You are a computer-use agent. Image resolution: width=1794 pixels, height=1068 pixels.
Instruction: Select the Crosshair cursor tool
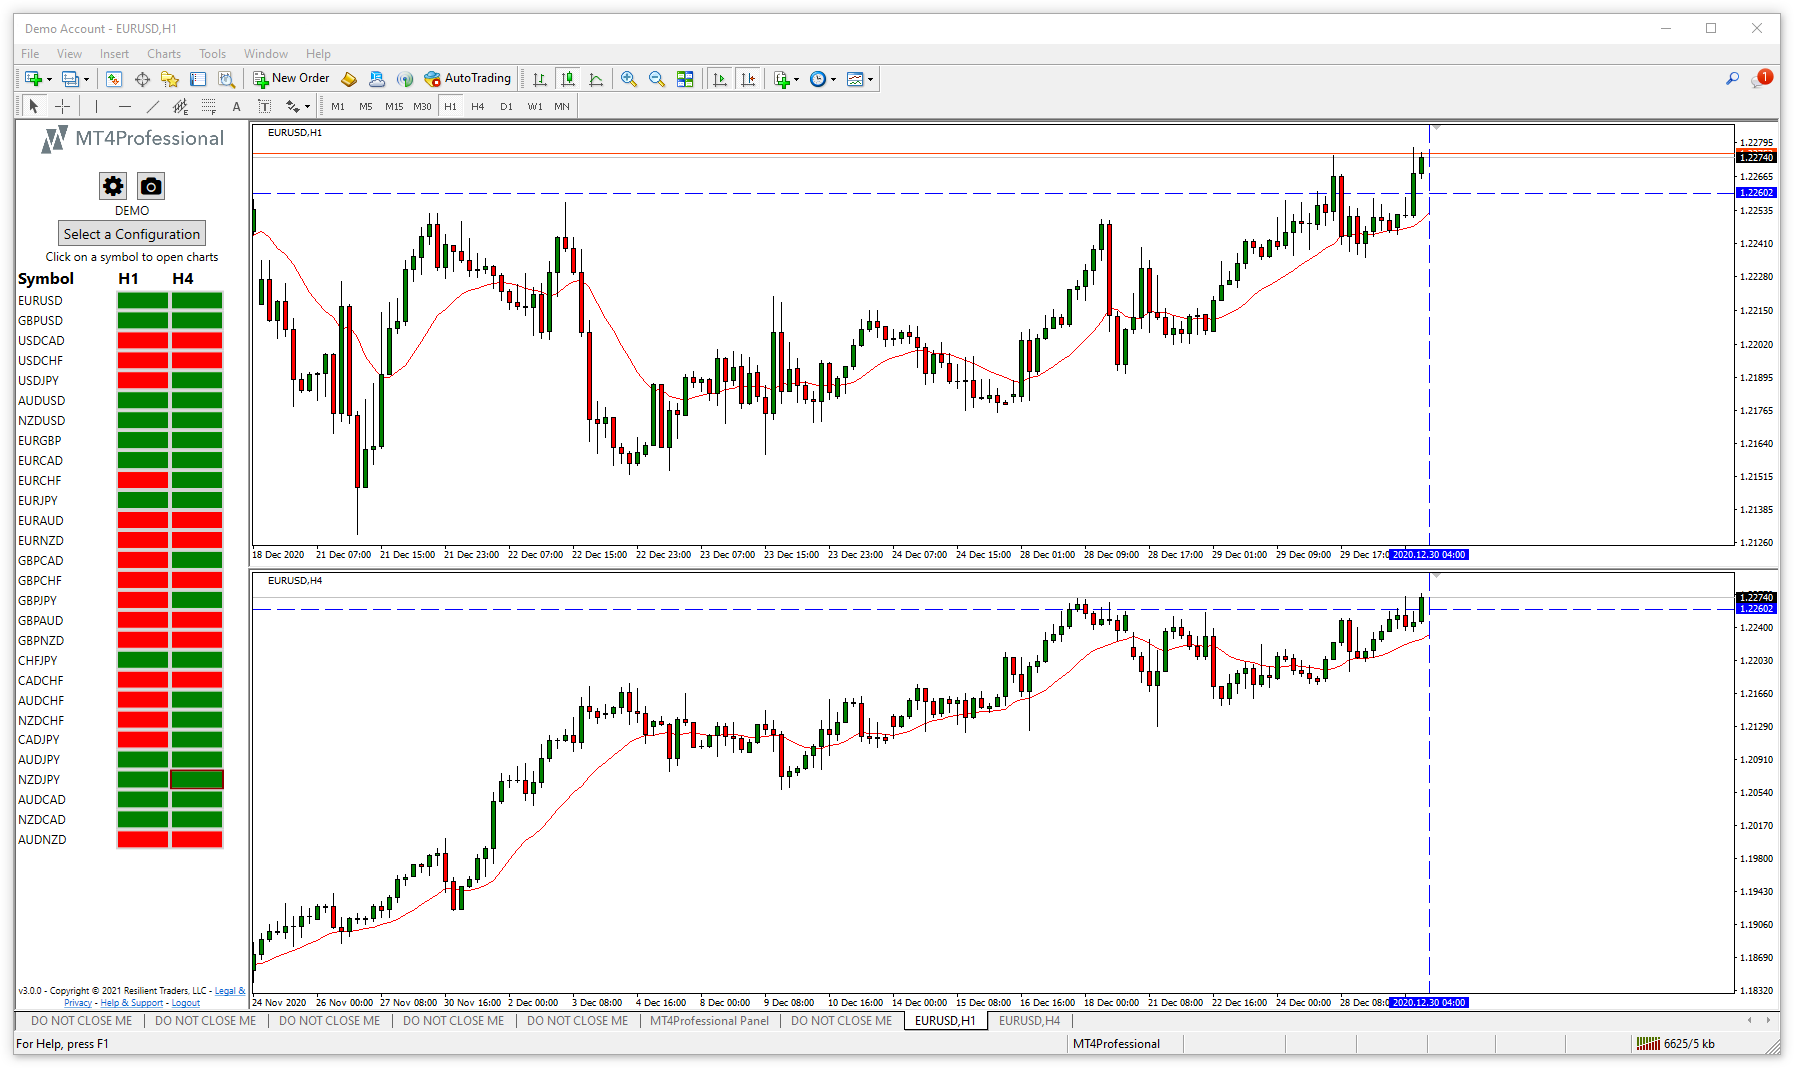click(x=62, y=106)
